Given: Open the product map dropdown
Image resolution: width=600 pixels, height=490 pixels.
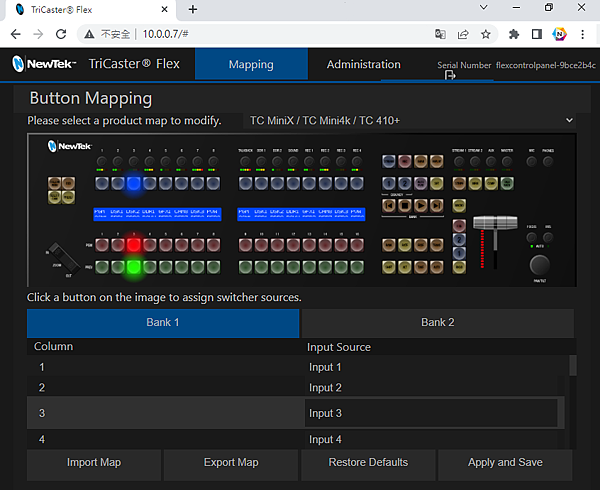Looking at the screenshot, I should (x=409, y=120).
